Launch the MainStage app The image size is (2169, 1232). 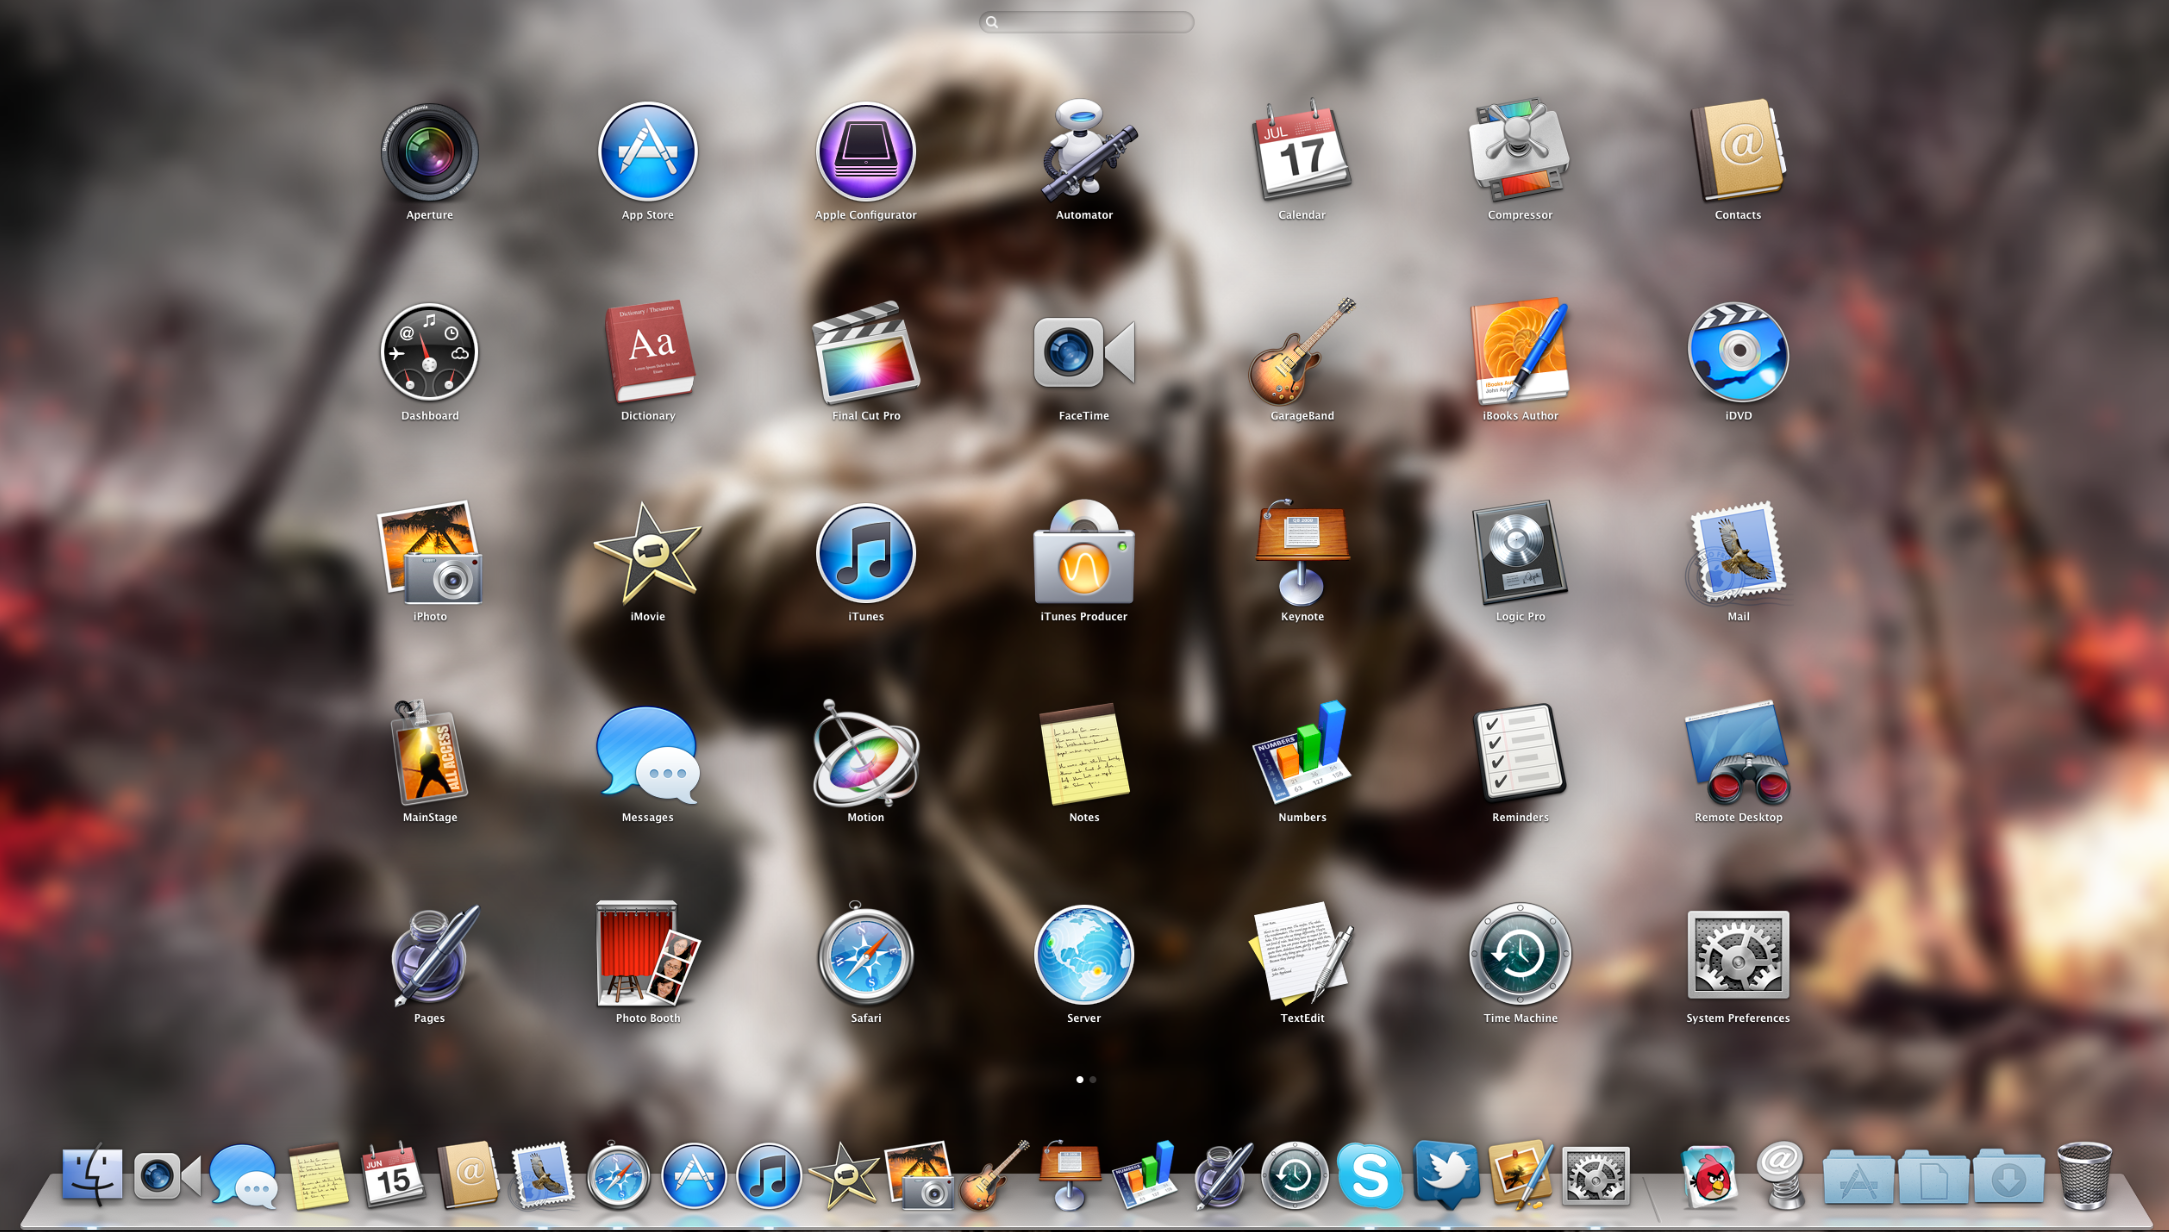coord(430,756)
